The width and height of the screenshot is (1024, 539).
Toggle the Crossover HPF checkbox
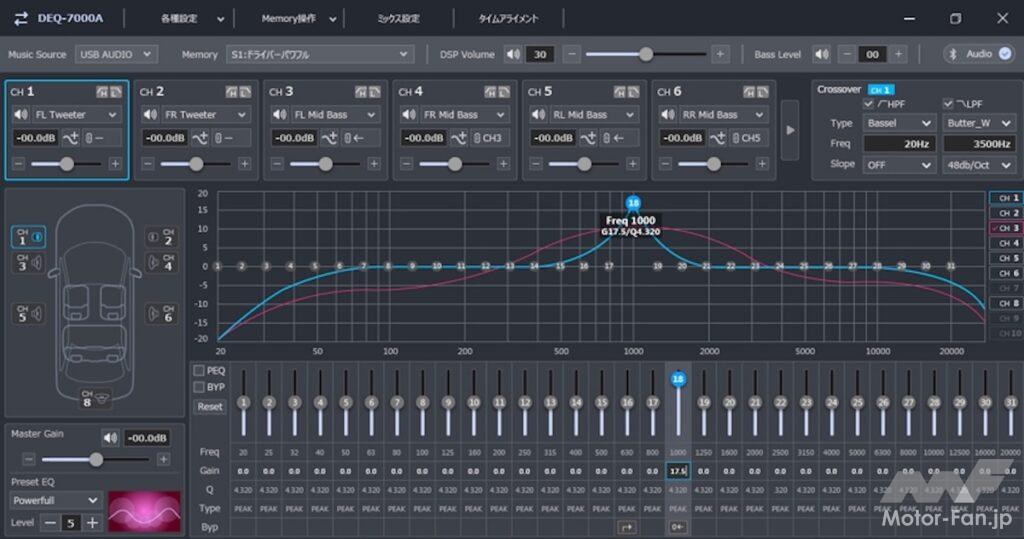[868, 104]
